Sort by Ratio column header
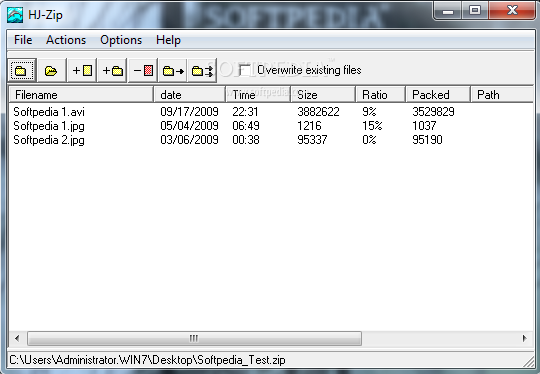The width and height of the screenshot is (540, 374). pyautogui.click(x=381, y=95)
